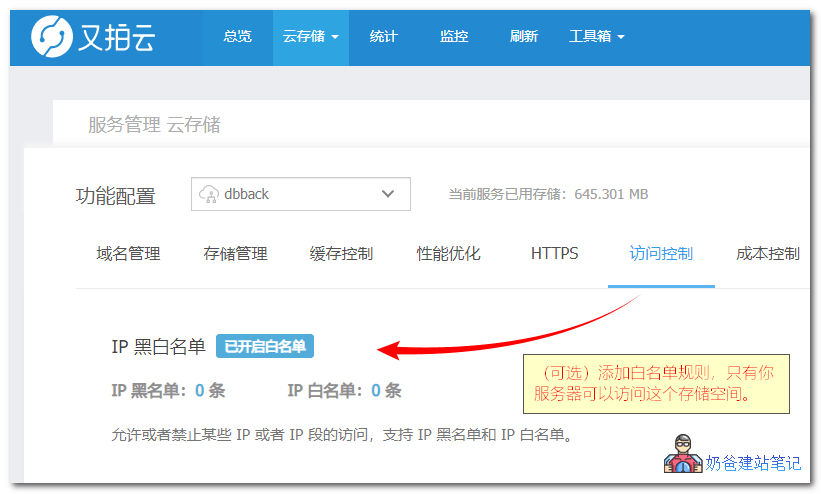Switch to the 成本控制 tab
This screenshot has height=494, width=821.
[x=768, y=254]
